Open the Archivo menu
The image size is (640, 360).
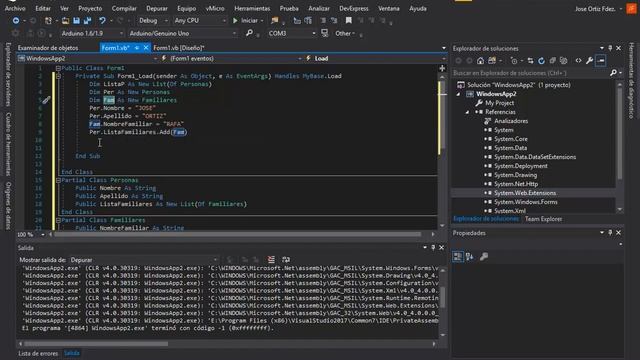pos(15,8)
